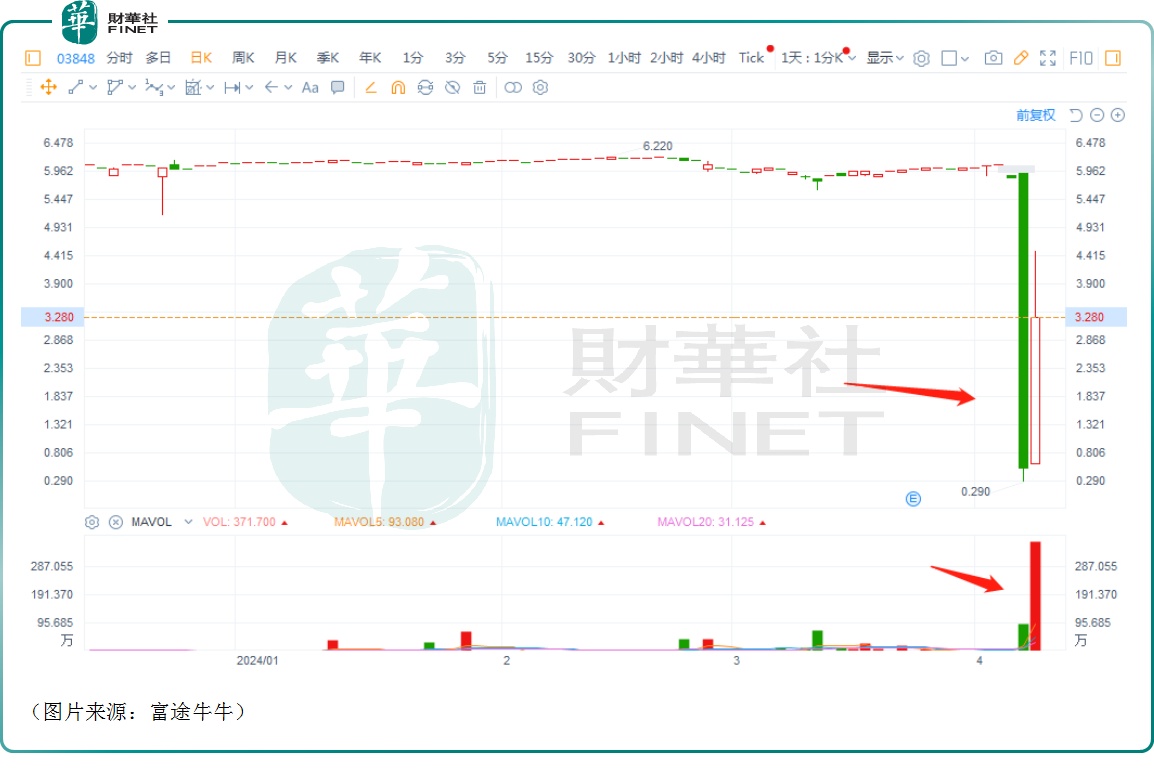Hide all drawings with eye-slash icon

(x=452, y=88)
